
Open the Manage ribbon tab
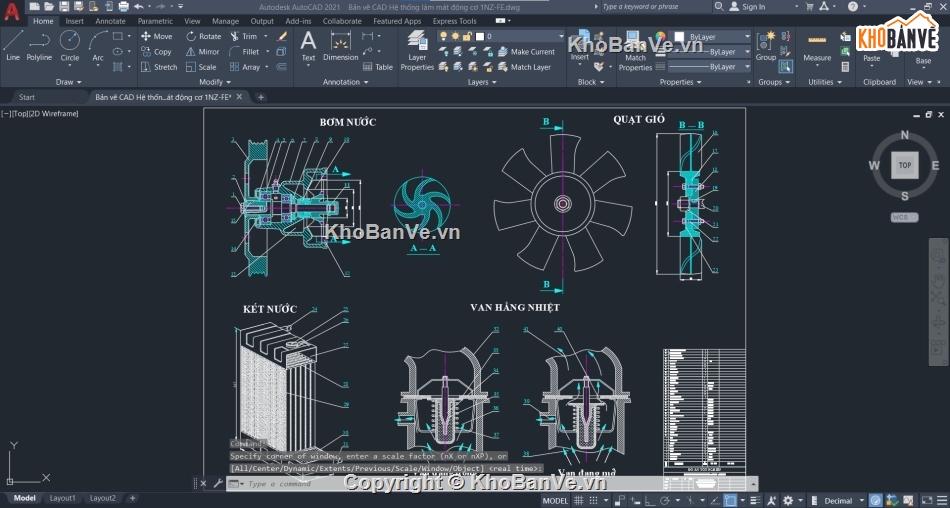point(225,21)
